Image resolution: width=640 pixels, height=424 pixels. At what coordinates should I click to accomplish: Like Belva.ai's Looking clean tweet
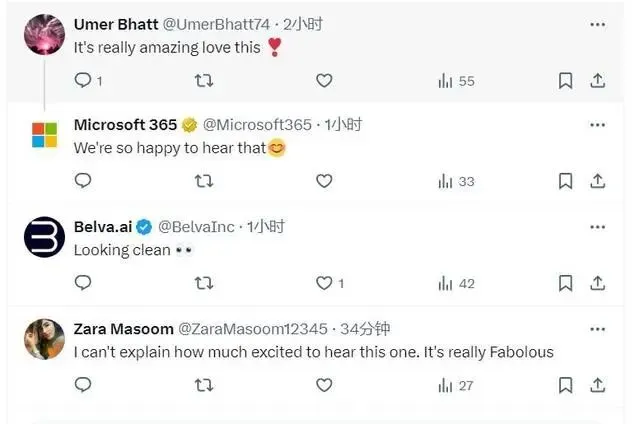[x=324, y=283]
